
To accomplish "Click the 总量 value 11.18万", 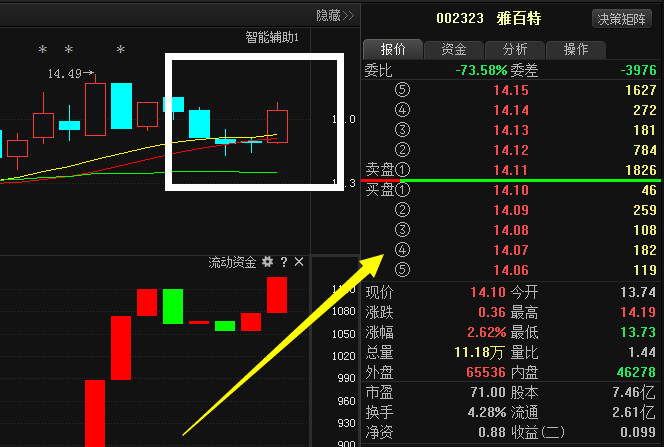I will click(479, 352).
